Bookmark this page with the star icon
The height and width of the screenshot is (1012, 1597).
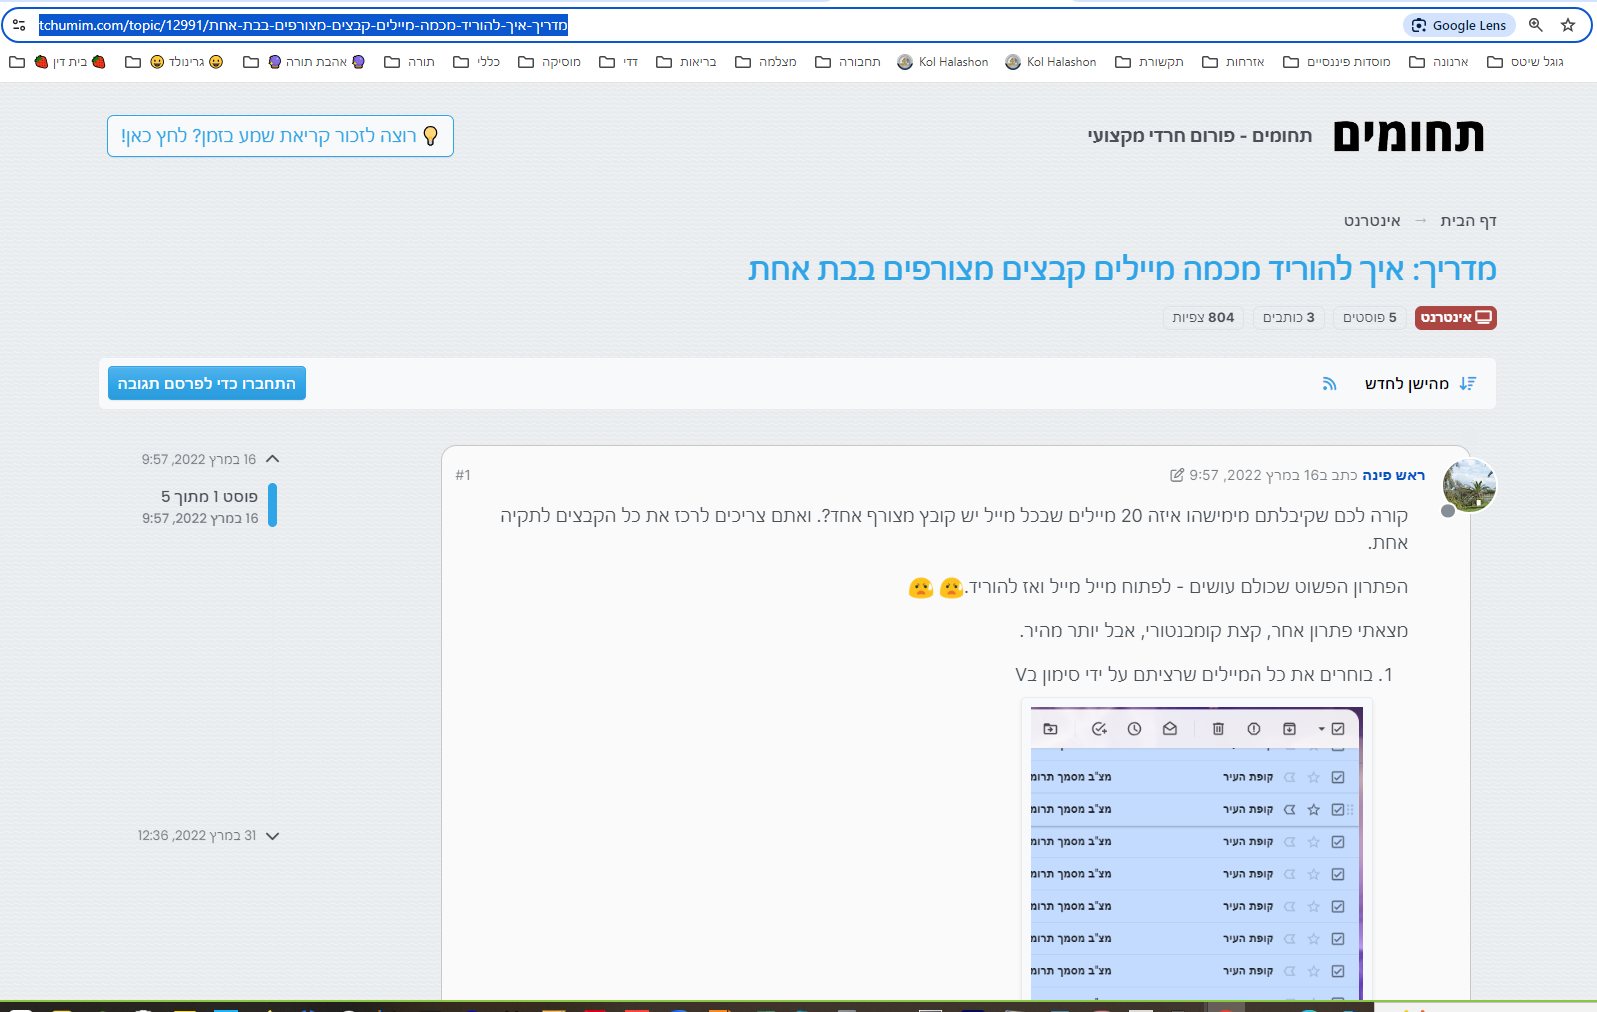tap(1568, 25)
